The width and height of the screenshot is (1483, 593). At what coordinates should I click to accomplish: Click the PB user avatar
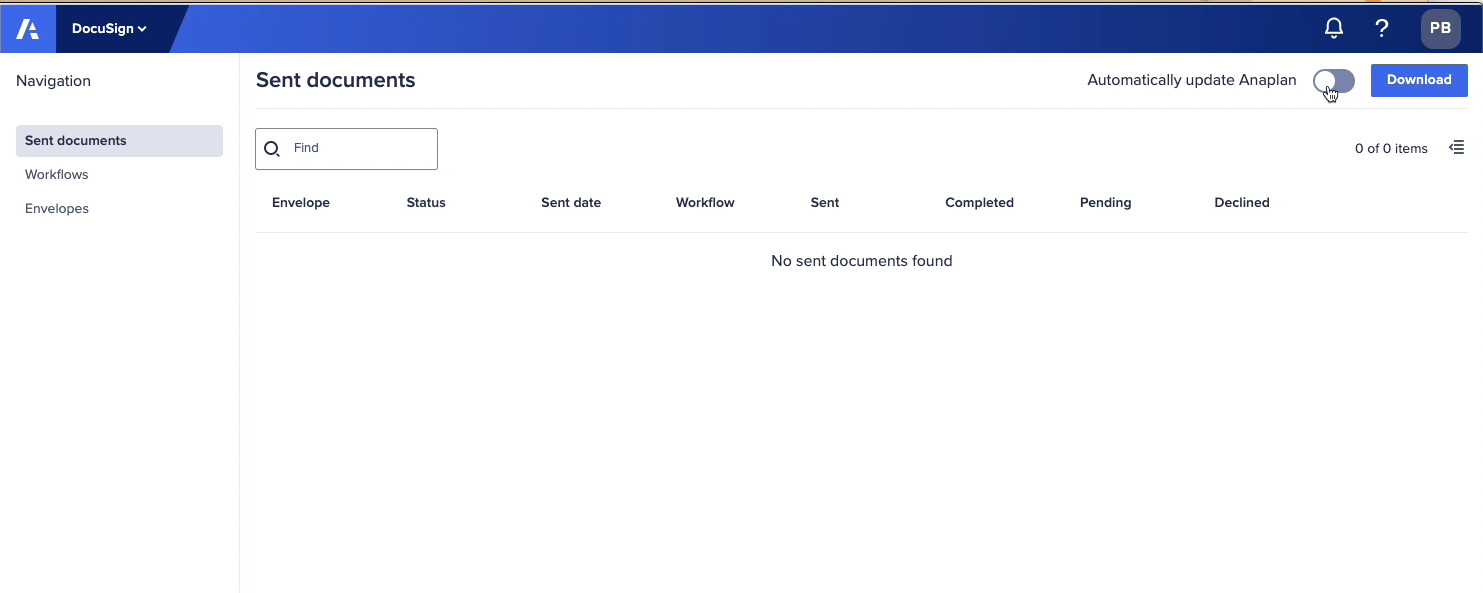[x=1440, y=28]
